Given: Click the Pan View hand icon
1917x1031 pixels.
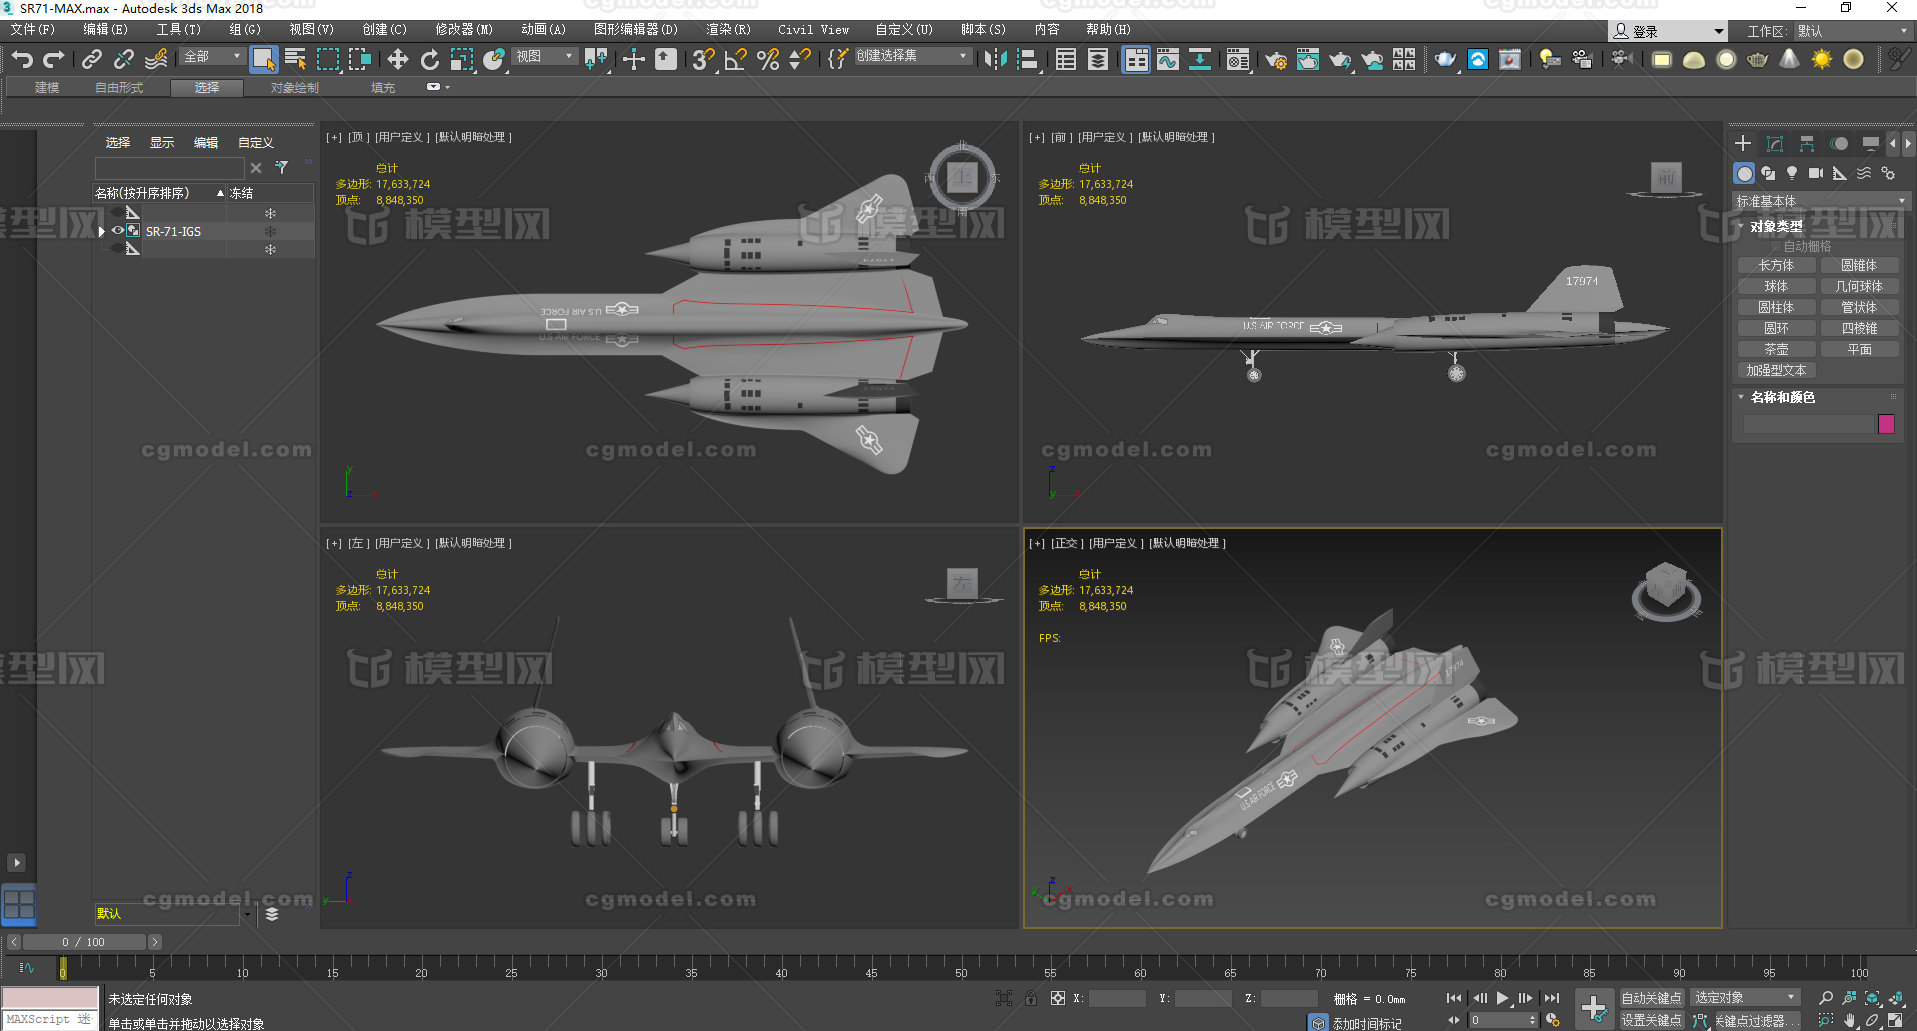Looking at the screenshot, I should (1850, 1020).
